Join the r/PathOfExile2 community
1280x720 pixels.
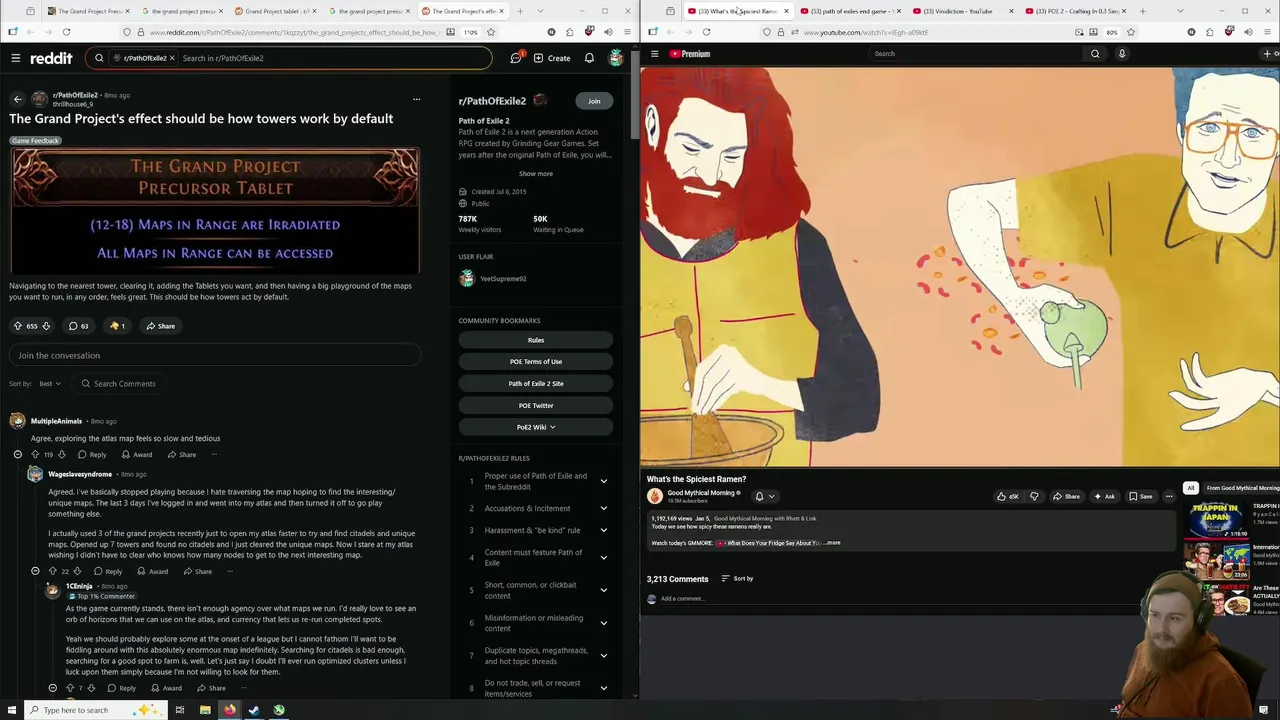[x=594, y=101]
